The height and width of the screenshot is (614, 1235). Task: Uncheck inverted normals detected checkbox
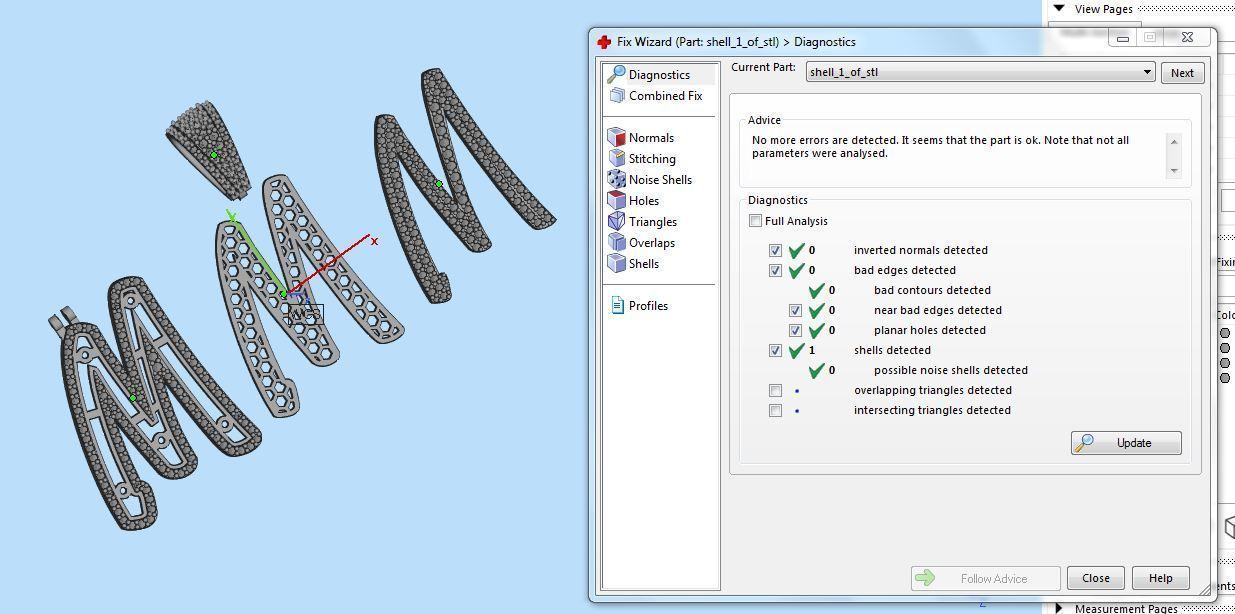[775, 250]
